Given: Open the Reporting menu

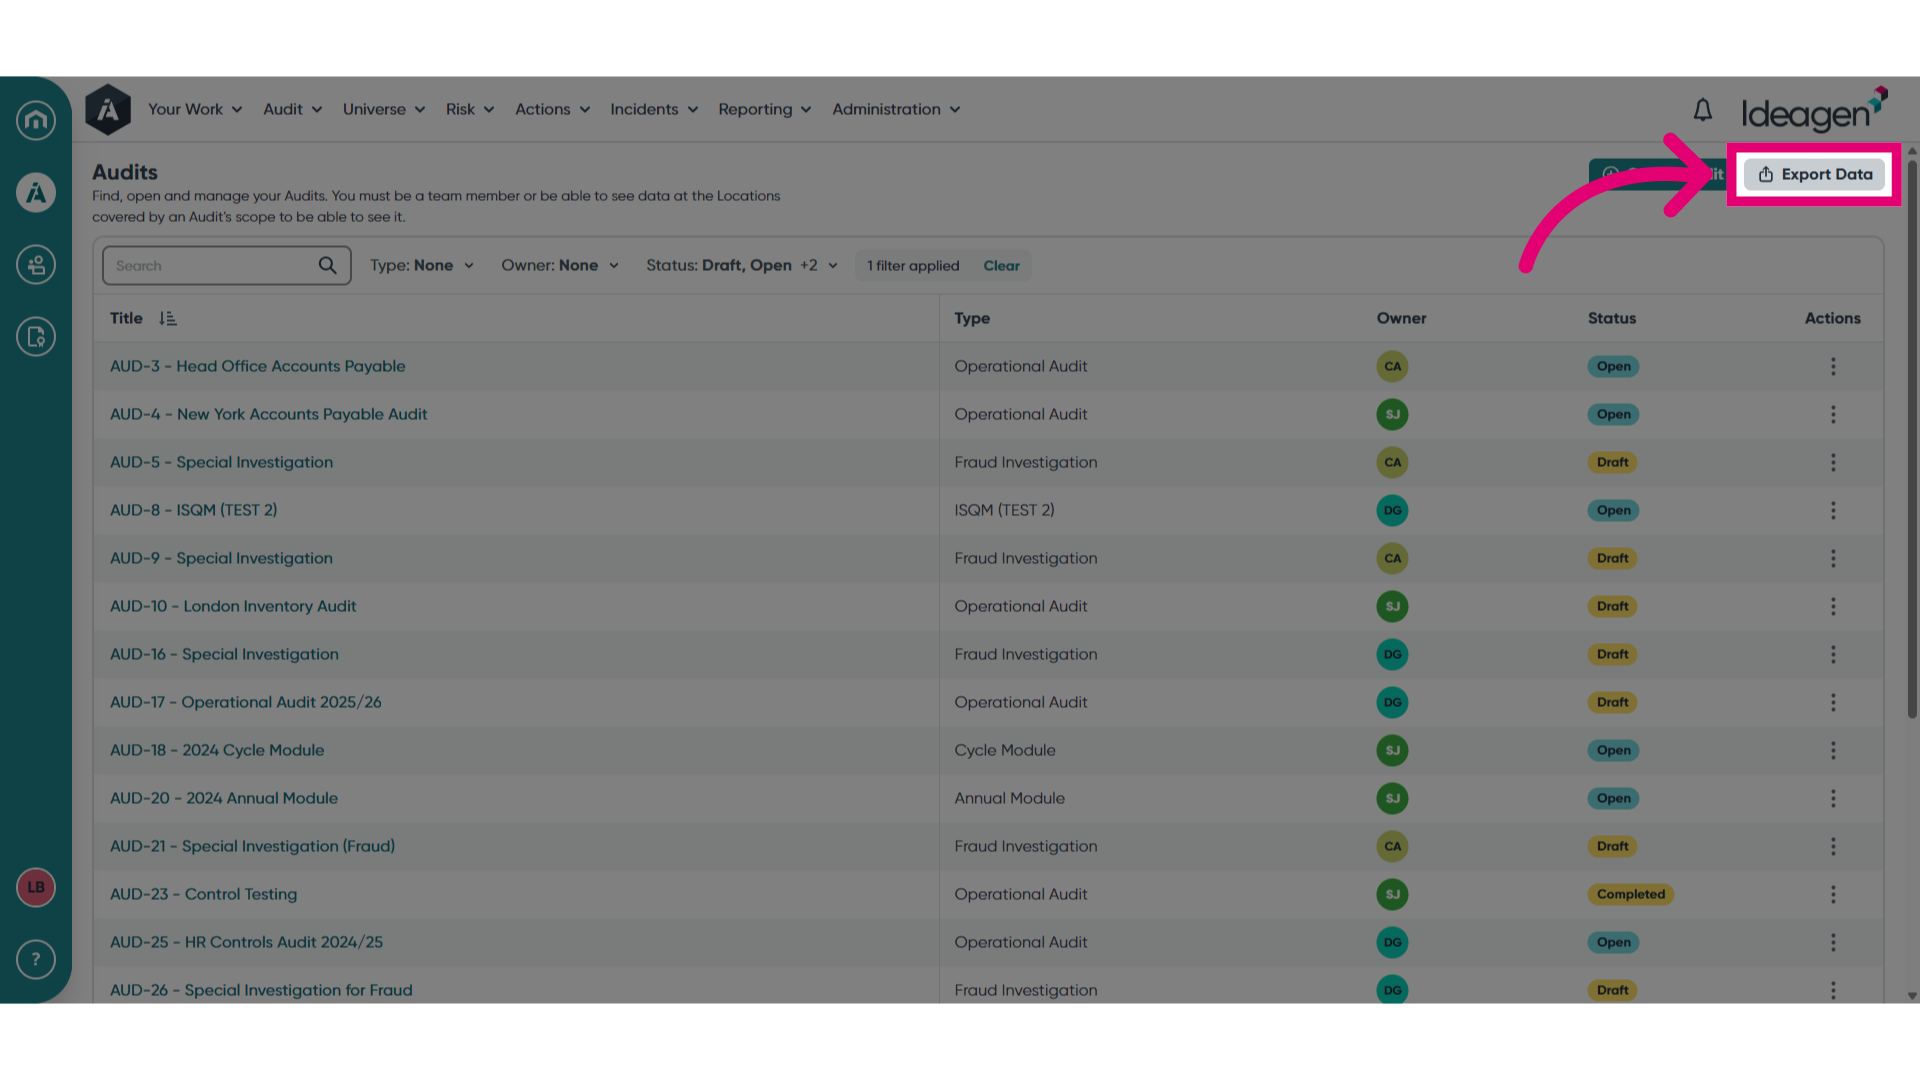Looking at the screenshot, I should [x=764, y=109].
